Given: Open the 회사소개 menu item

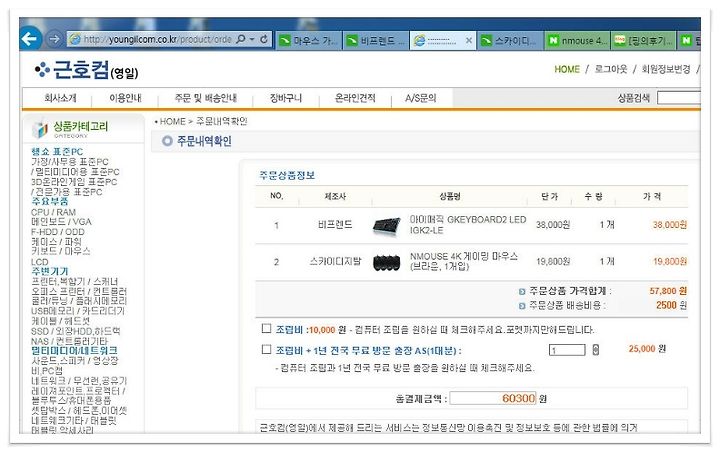Looking at the screenshot, I should tap(60, 98).
